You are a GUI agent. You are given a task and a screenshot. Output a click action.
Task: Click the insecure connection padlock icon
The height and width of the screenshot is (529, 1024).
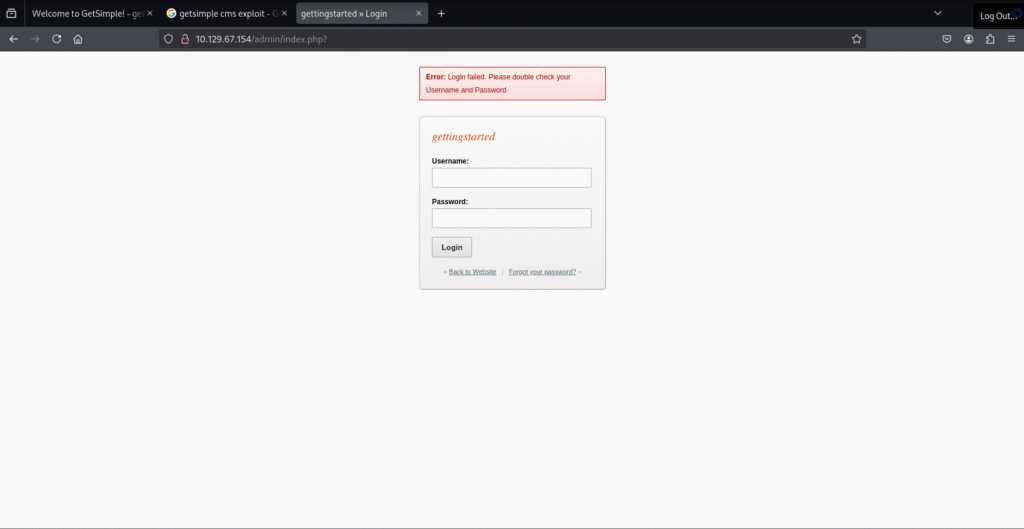pyautogui.click(x=185, y=39)
